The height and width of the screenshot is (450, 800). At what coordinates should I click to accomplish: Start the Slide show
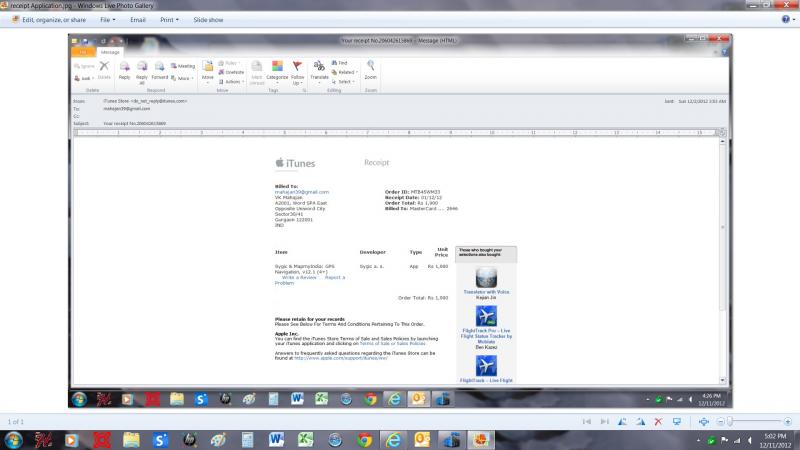208,20
